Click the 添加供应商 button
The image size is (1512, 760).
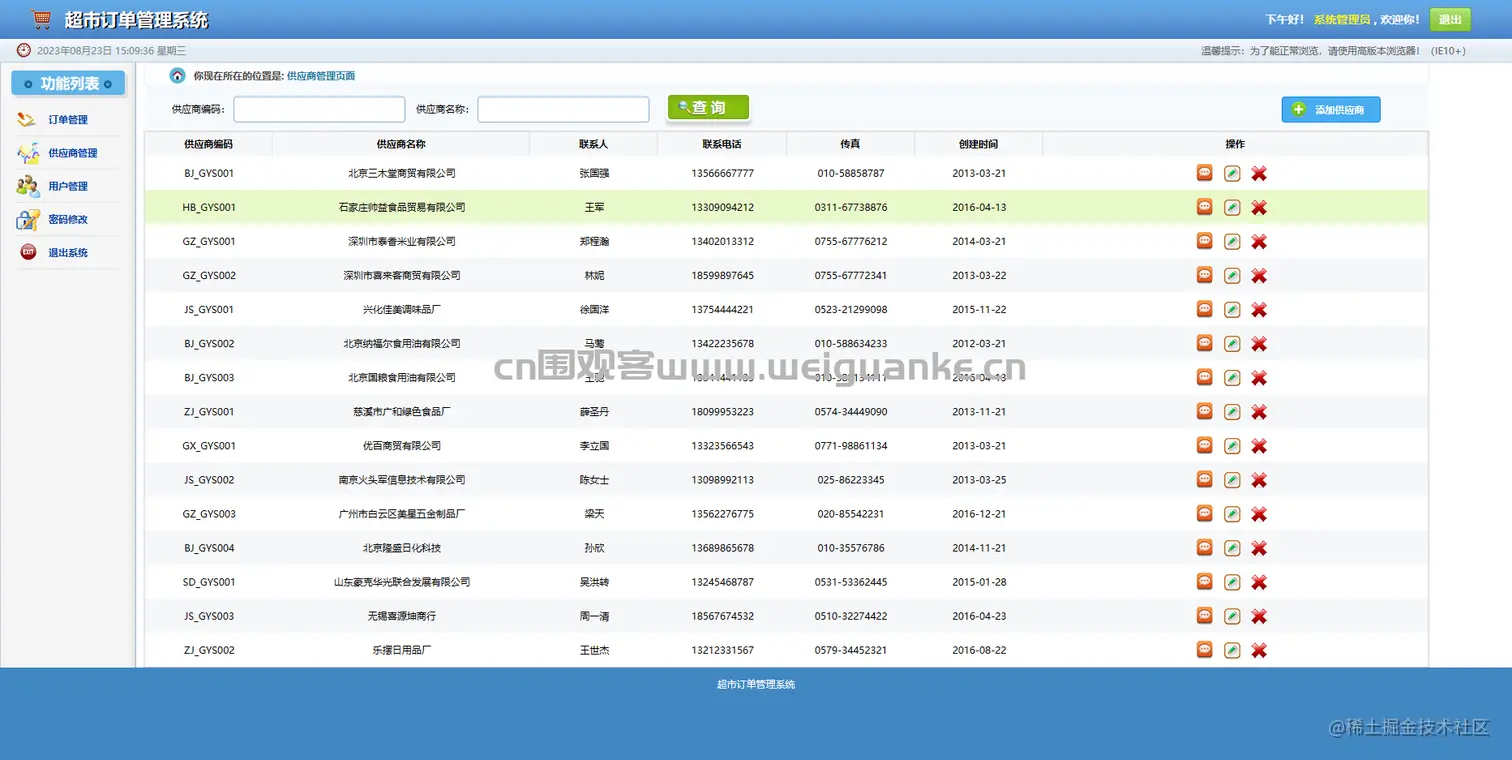1331,109
